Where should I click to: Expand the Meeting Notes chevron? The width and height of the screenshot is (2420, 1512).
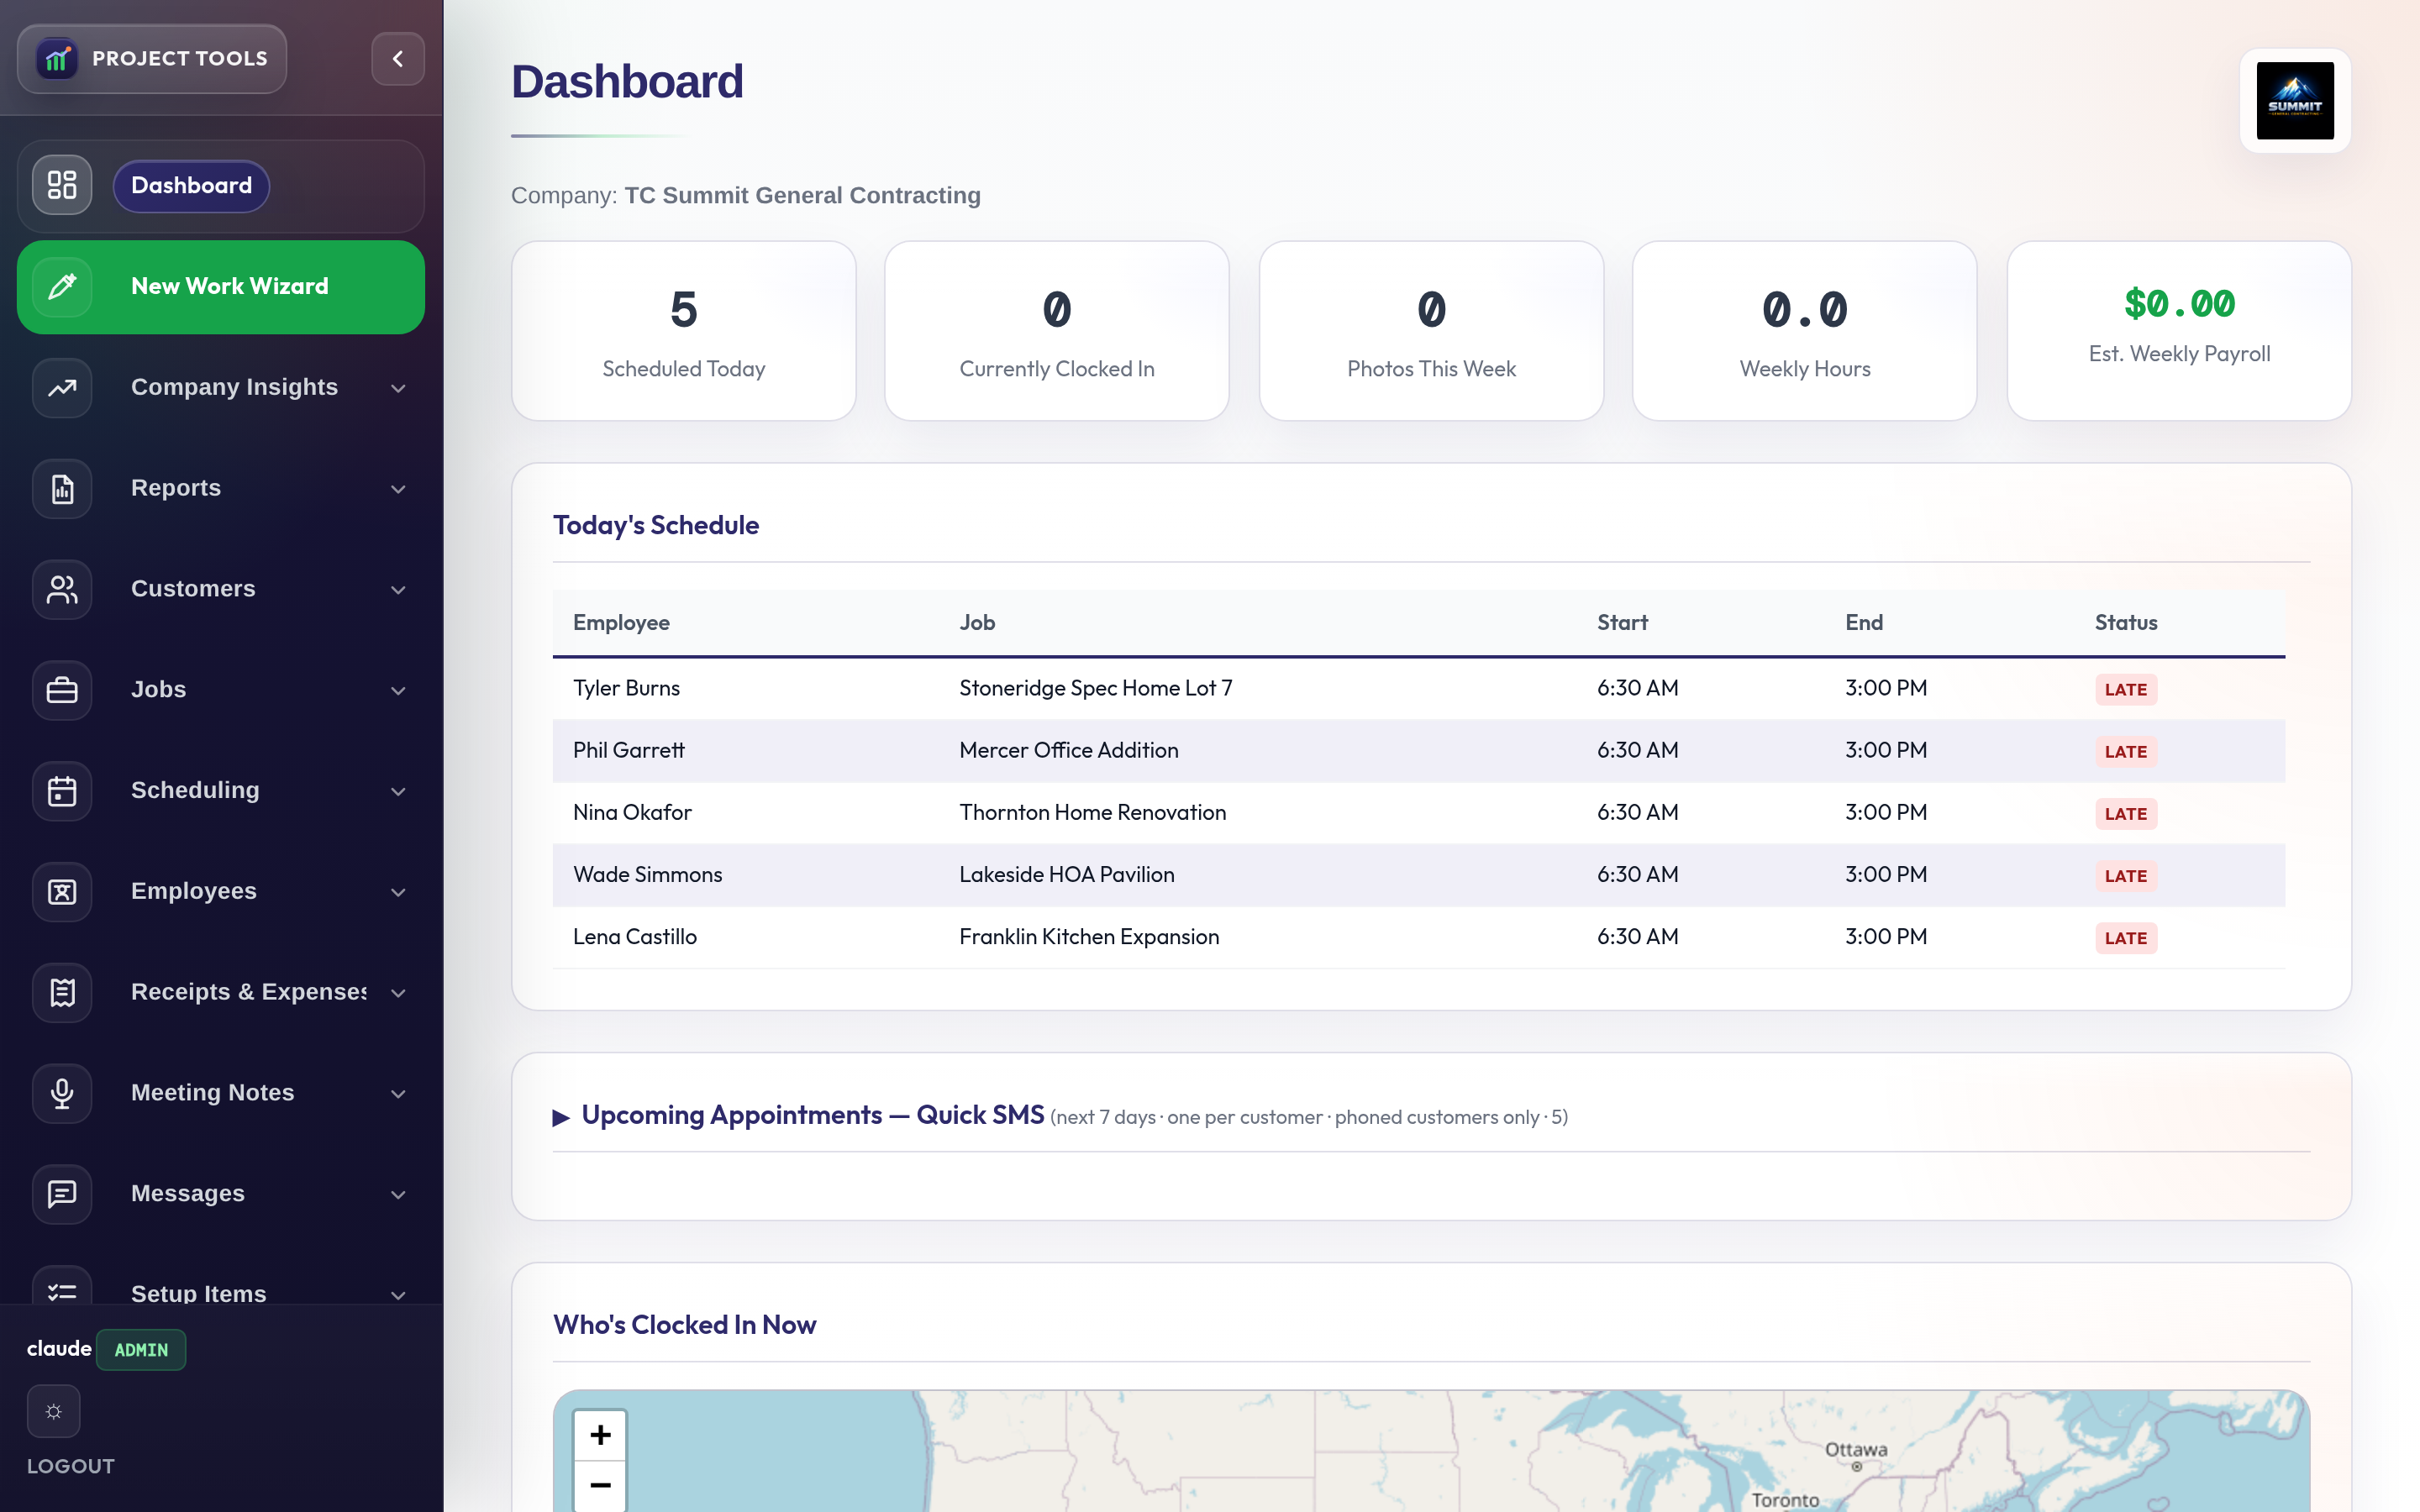[x=398, y=1094]
